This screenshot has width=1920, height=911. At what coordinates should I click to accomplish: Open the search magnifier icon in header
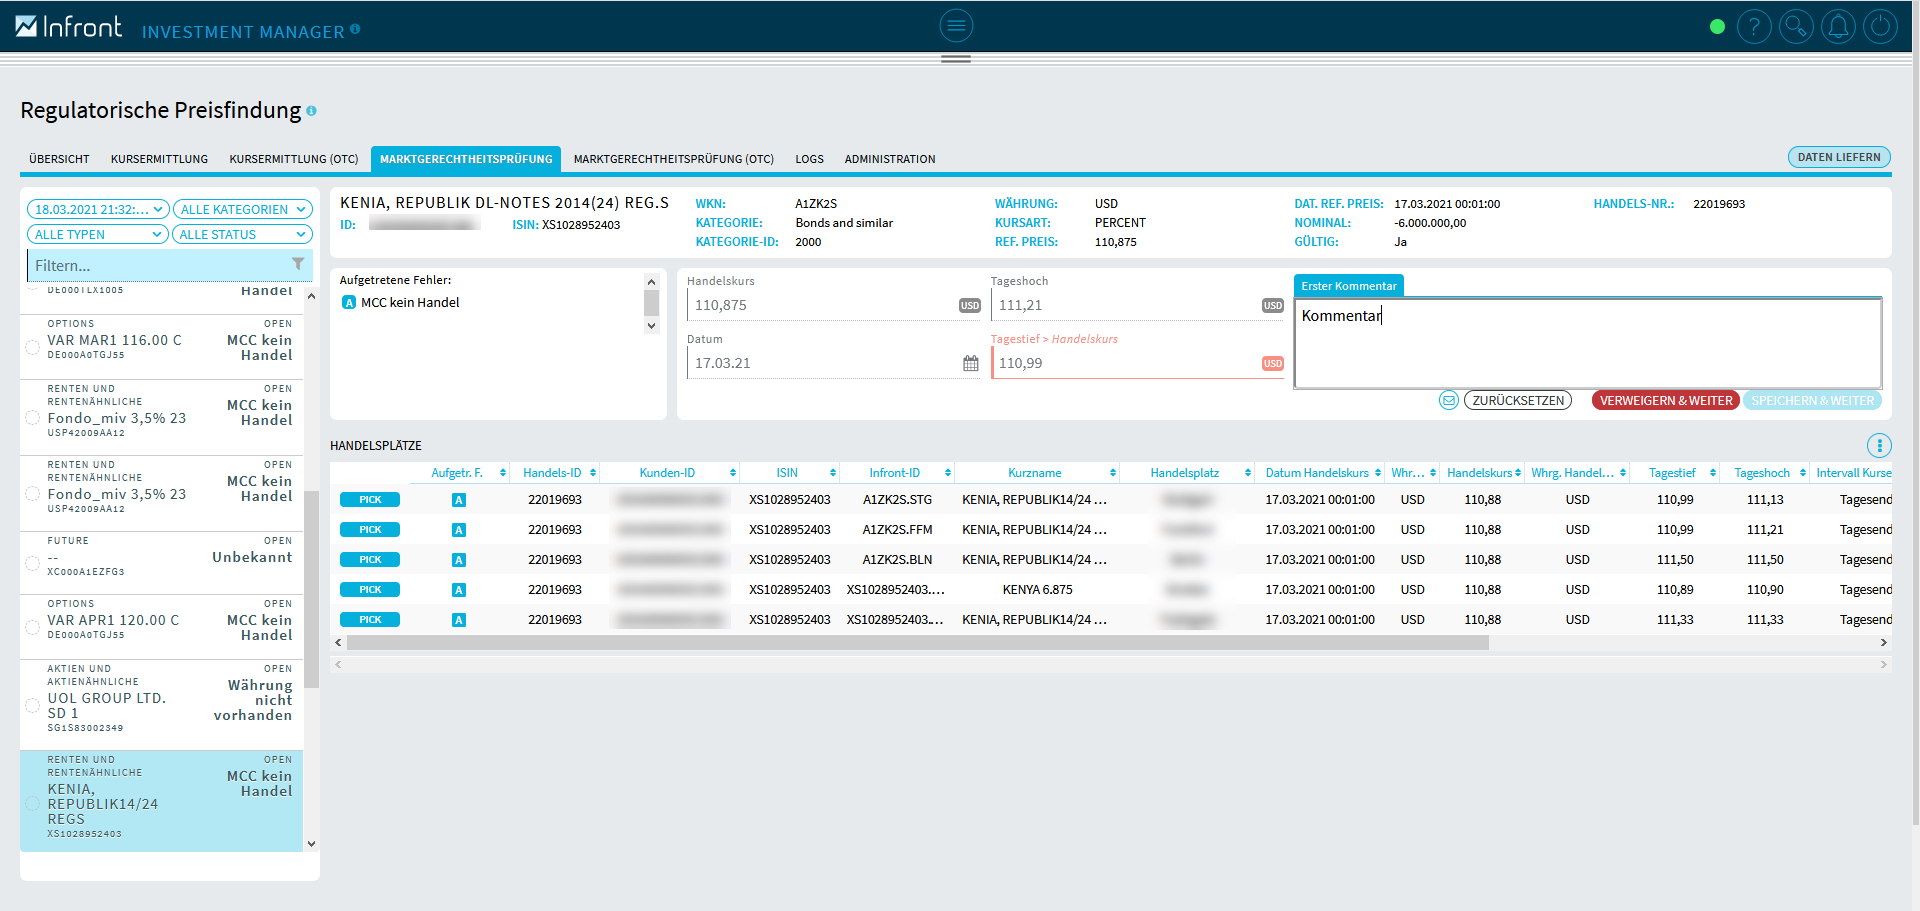click(1796, 27)
